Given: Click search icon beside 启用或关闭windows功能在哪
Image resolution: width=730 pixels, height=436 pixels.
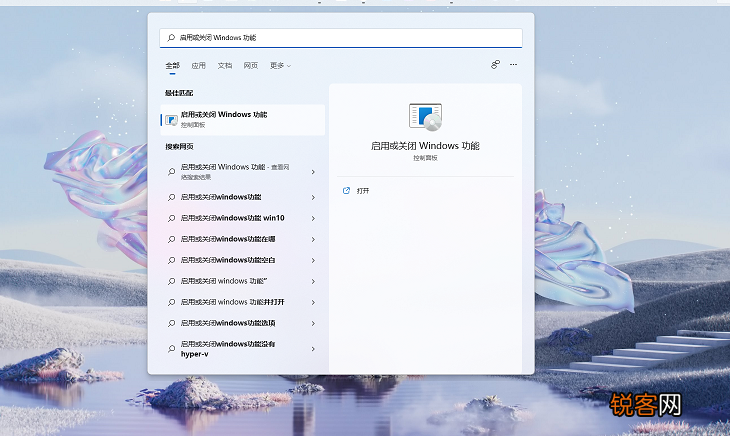Looking at the screenshot, I should pyautogui.click(x=171, y=239).
